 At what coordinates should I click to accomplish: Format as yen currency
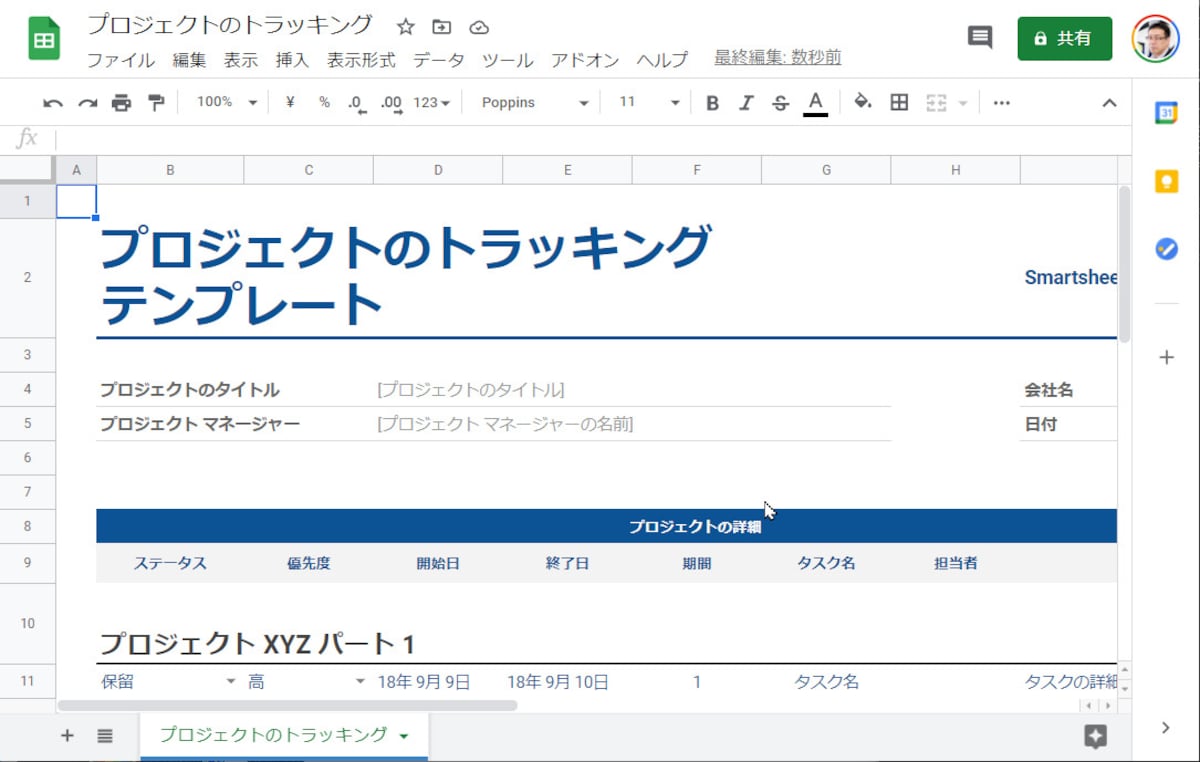coord(290,102)
